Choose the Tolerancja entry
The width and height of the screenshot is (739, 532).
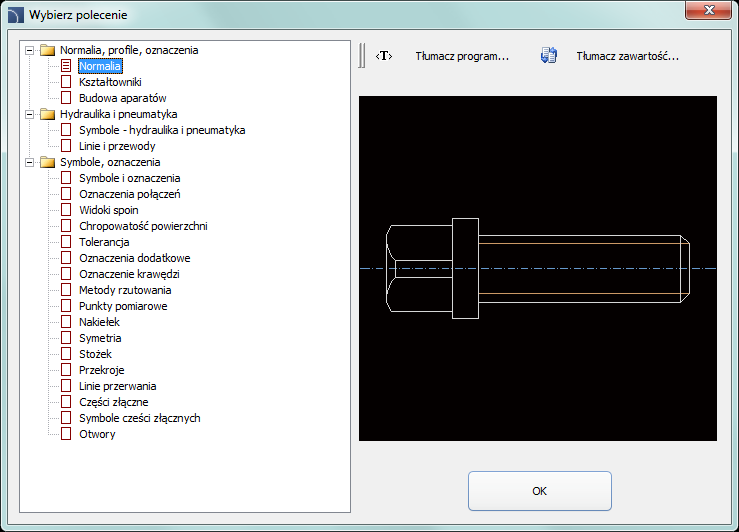tap(104, 242)
